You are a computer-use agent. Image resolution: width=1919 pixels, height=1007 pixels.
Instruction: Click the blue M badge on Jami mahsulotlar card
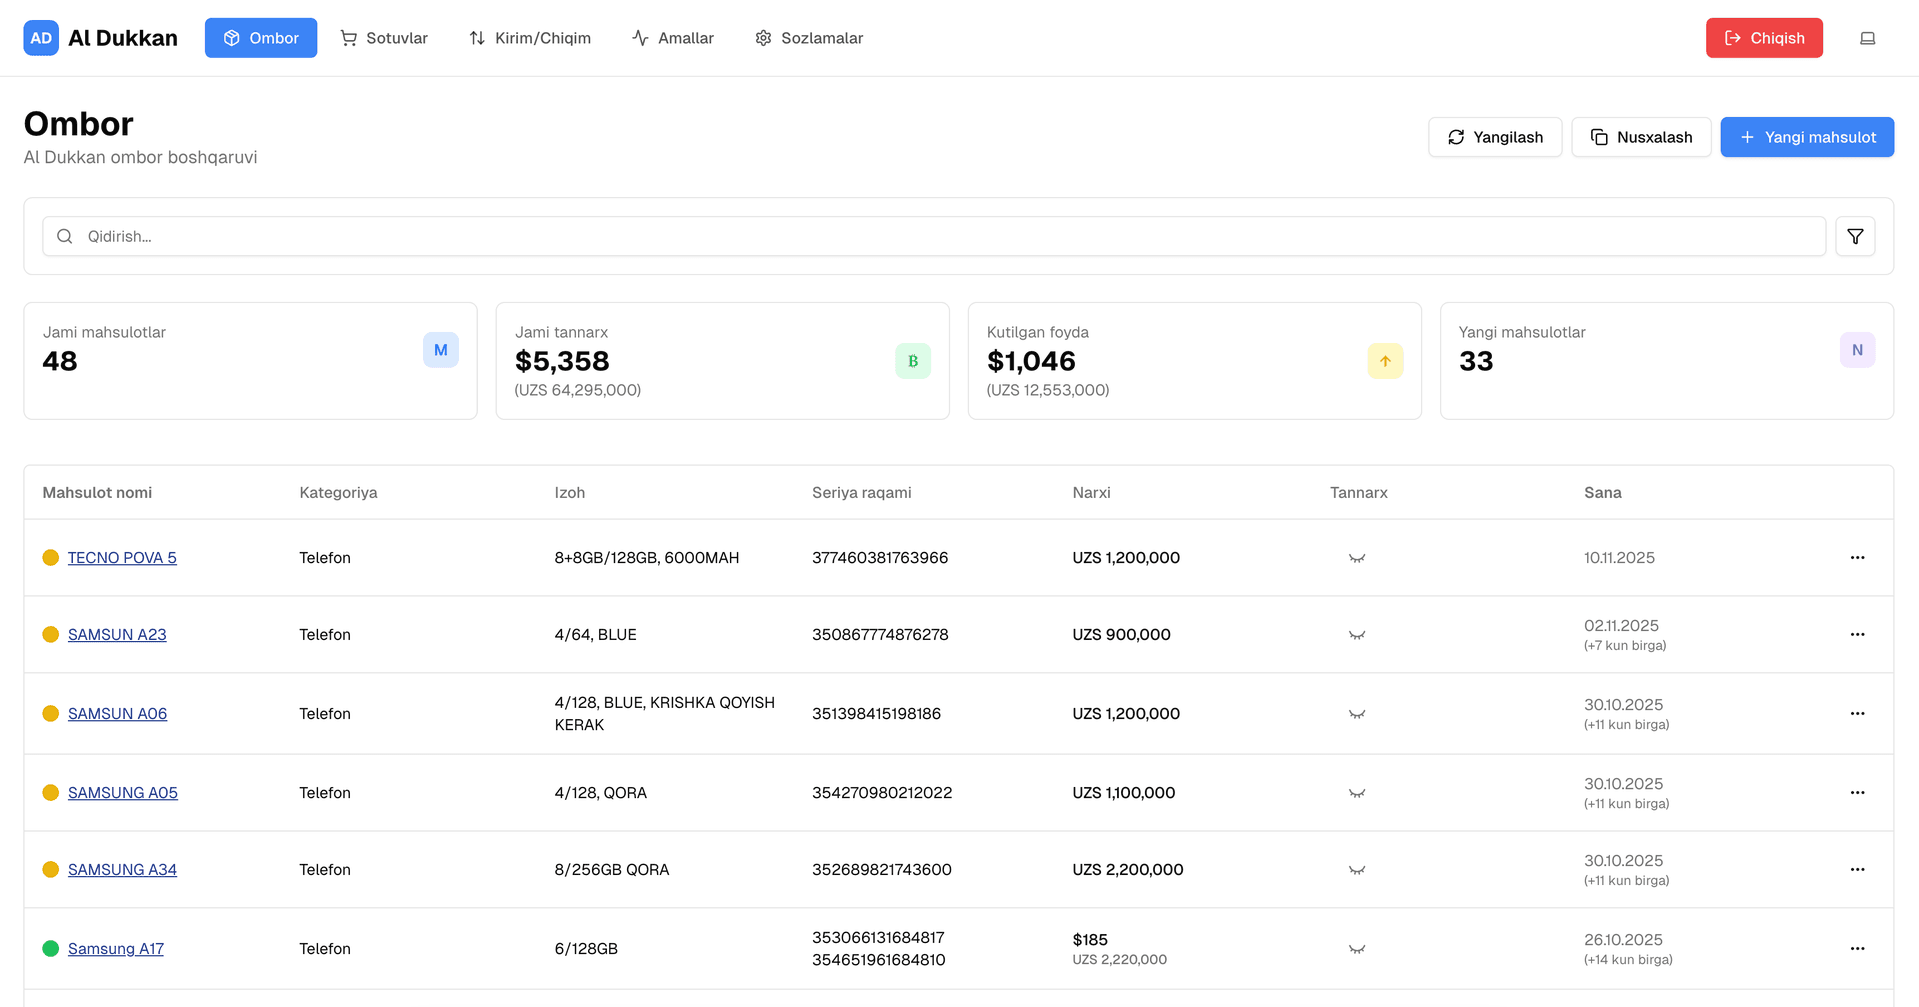440,350
